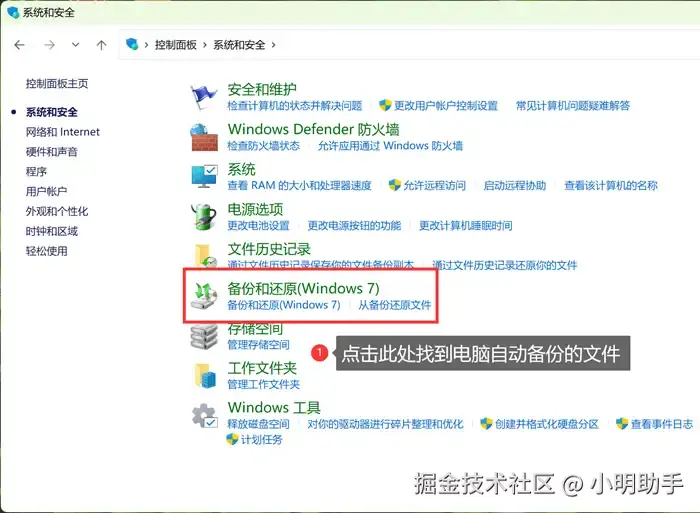The image size is (700, 513).
Task: Click 更改电池设置
Action: pyautogui.click(x=258, y=225)
